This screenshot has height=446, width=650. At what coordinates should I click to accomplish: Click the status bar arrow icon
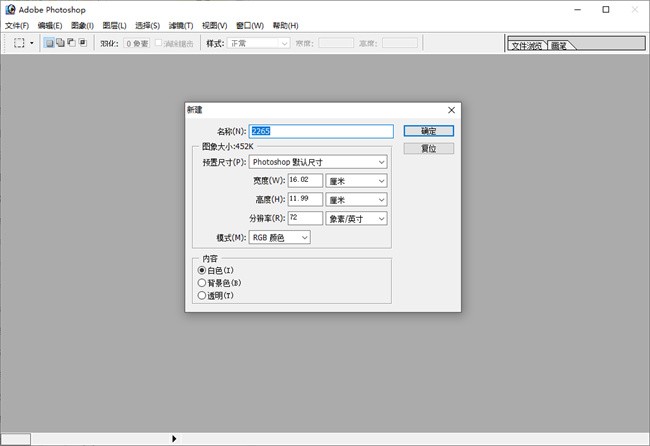click(x=174, y=438)
